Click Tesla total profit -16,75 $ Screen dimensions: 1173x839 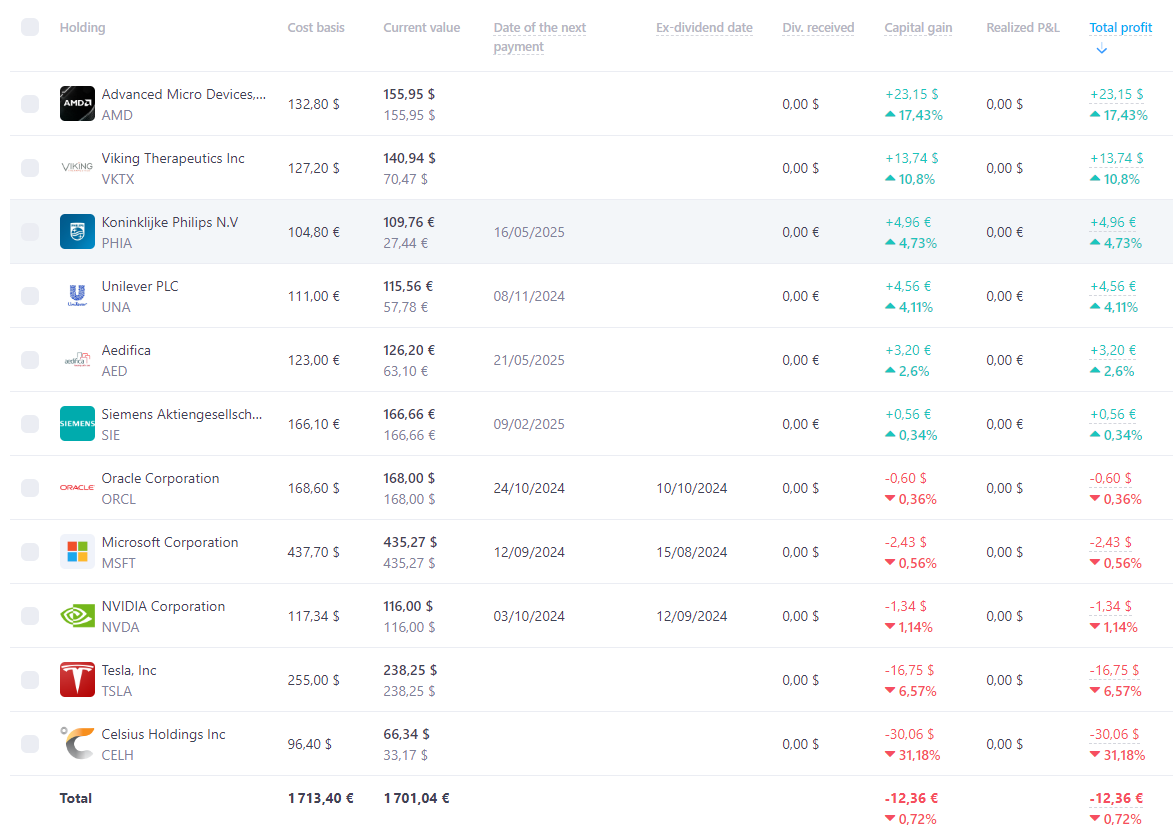(x=1114, y=671)
